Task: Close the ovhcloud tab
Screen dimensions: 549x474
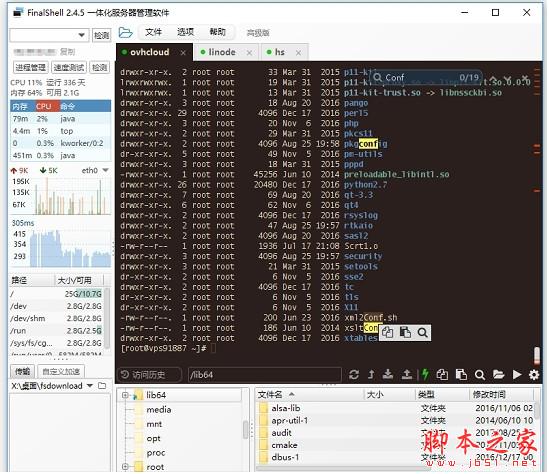Action: (183, 53)
